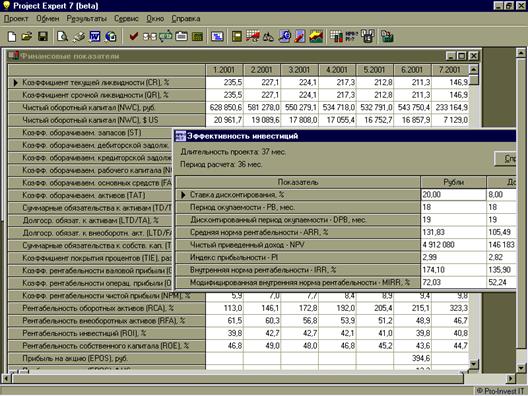
Task: Click the printer toolbar icon
Action: (79, 36)
